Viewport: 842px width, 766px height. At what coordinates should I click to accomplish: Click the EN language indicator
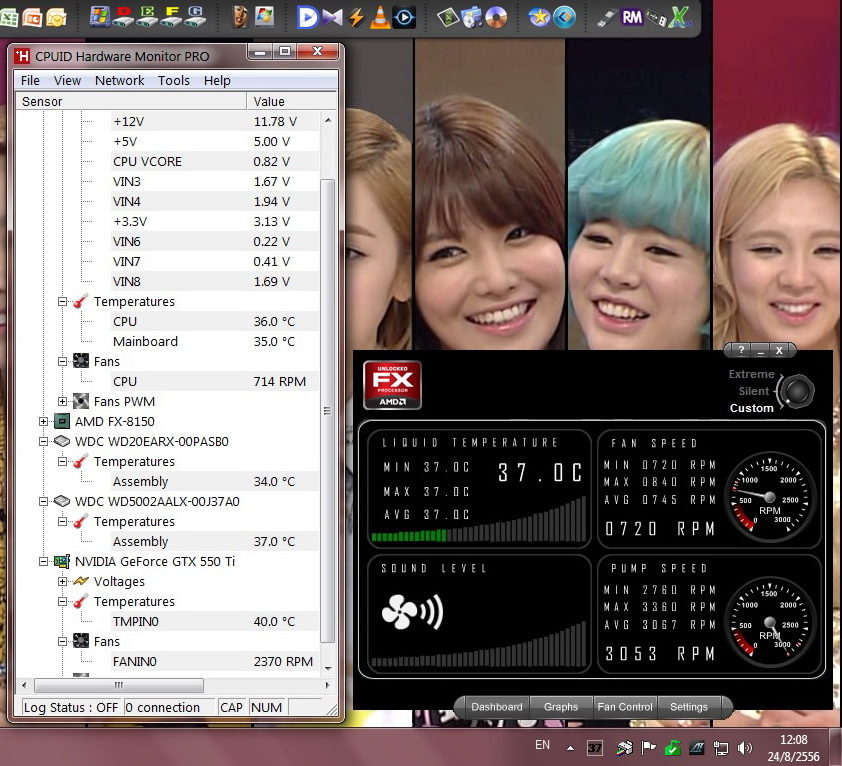tap(542, 745)
